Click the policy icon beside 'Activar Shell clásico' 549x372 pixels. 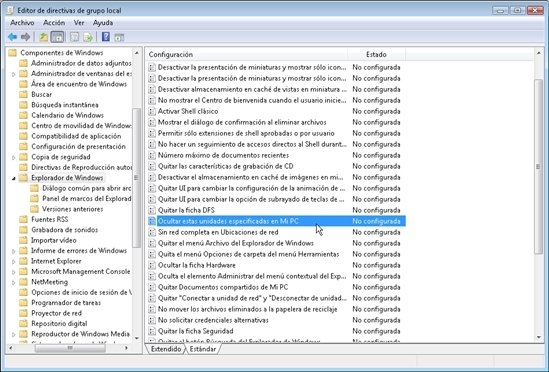click(152, 111)
